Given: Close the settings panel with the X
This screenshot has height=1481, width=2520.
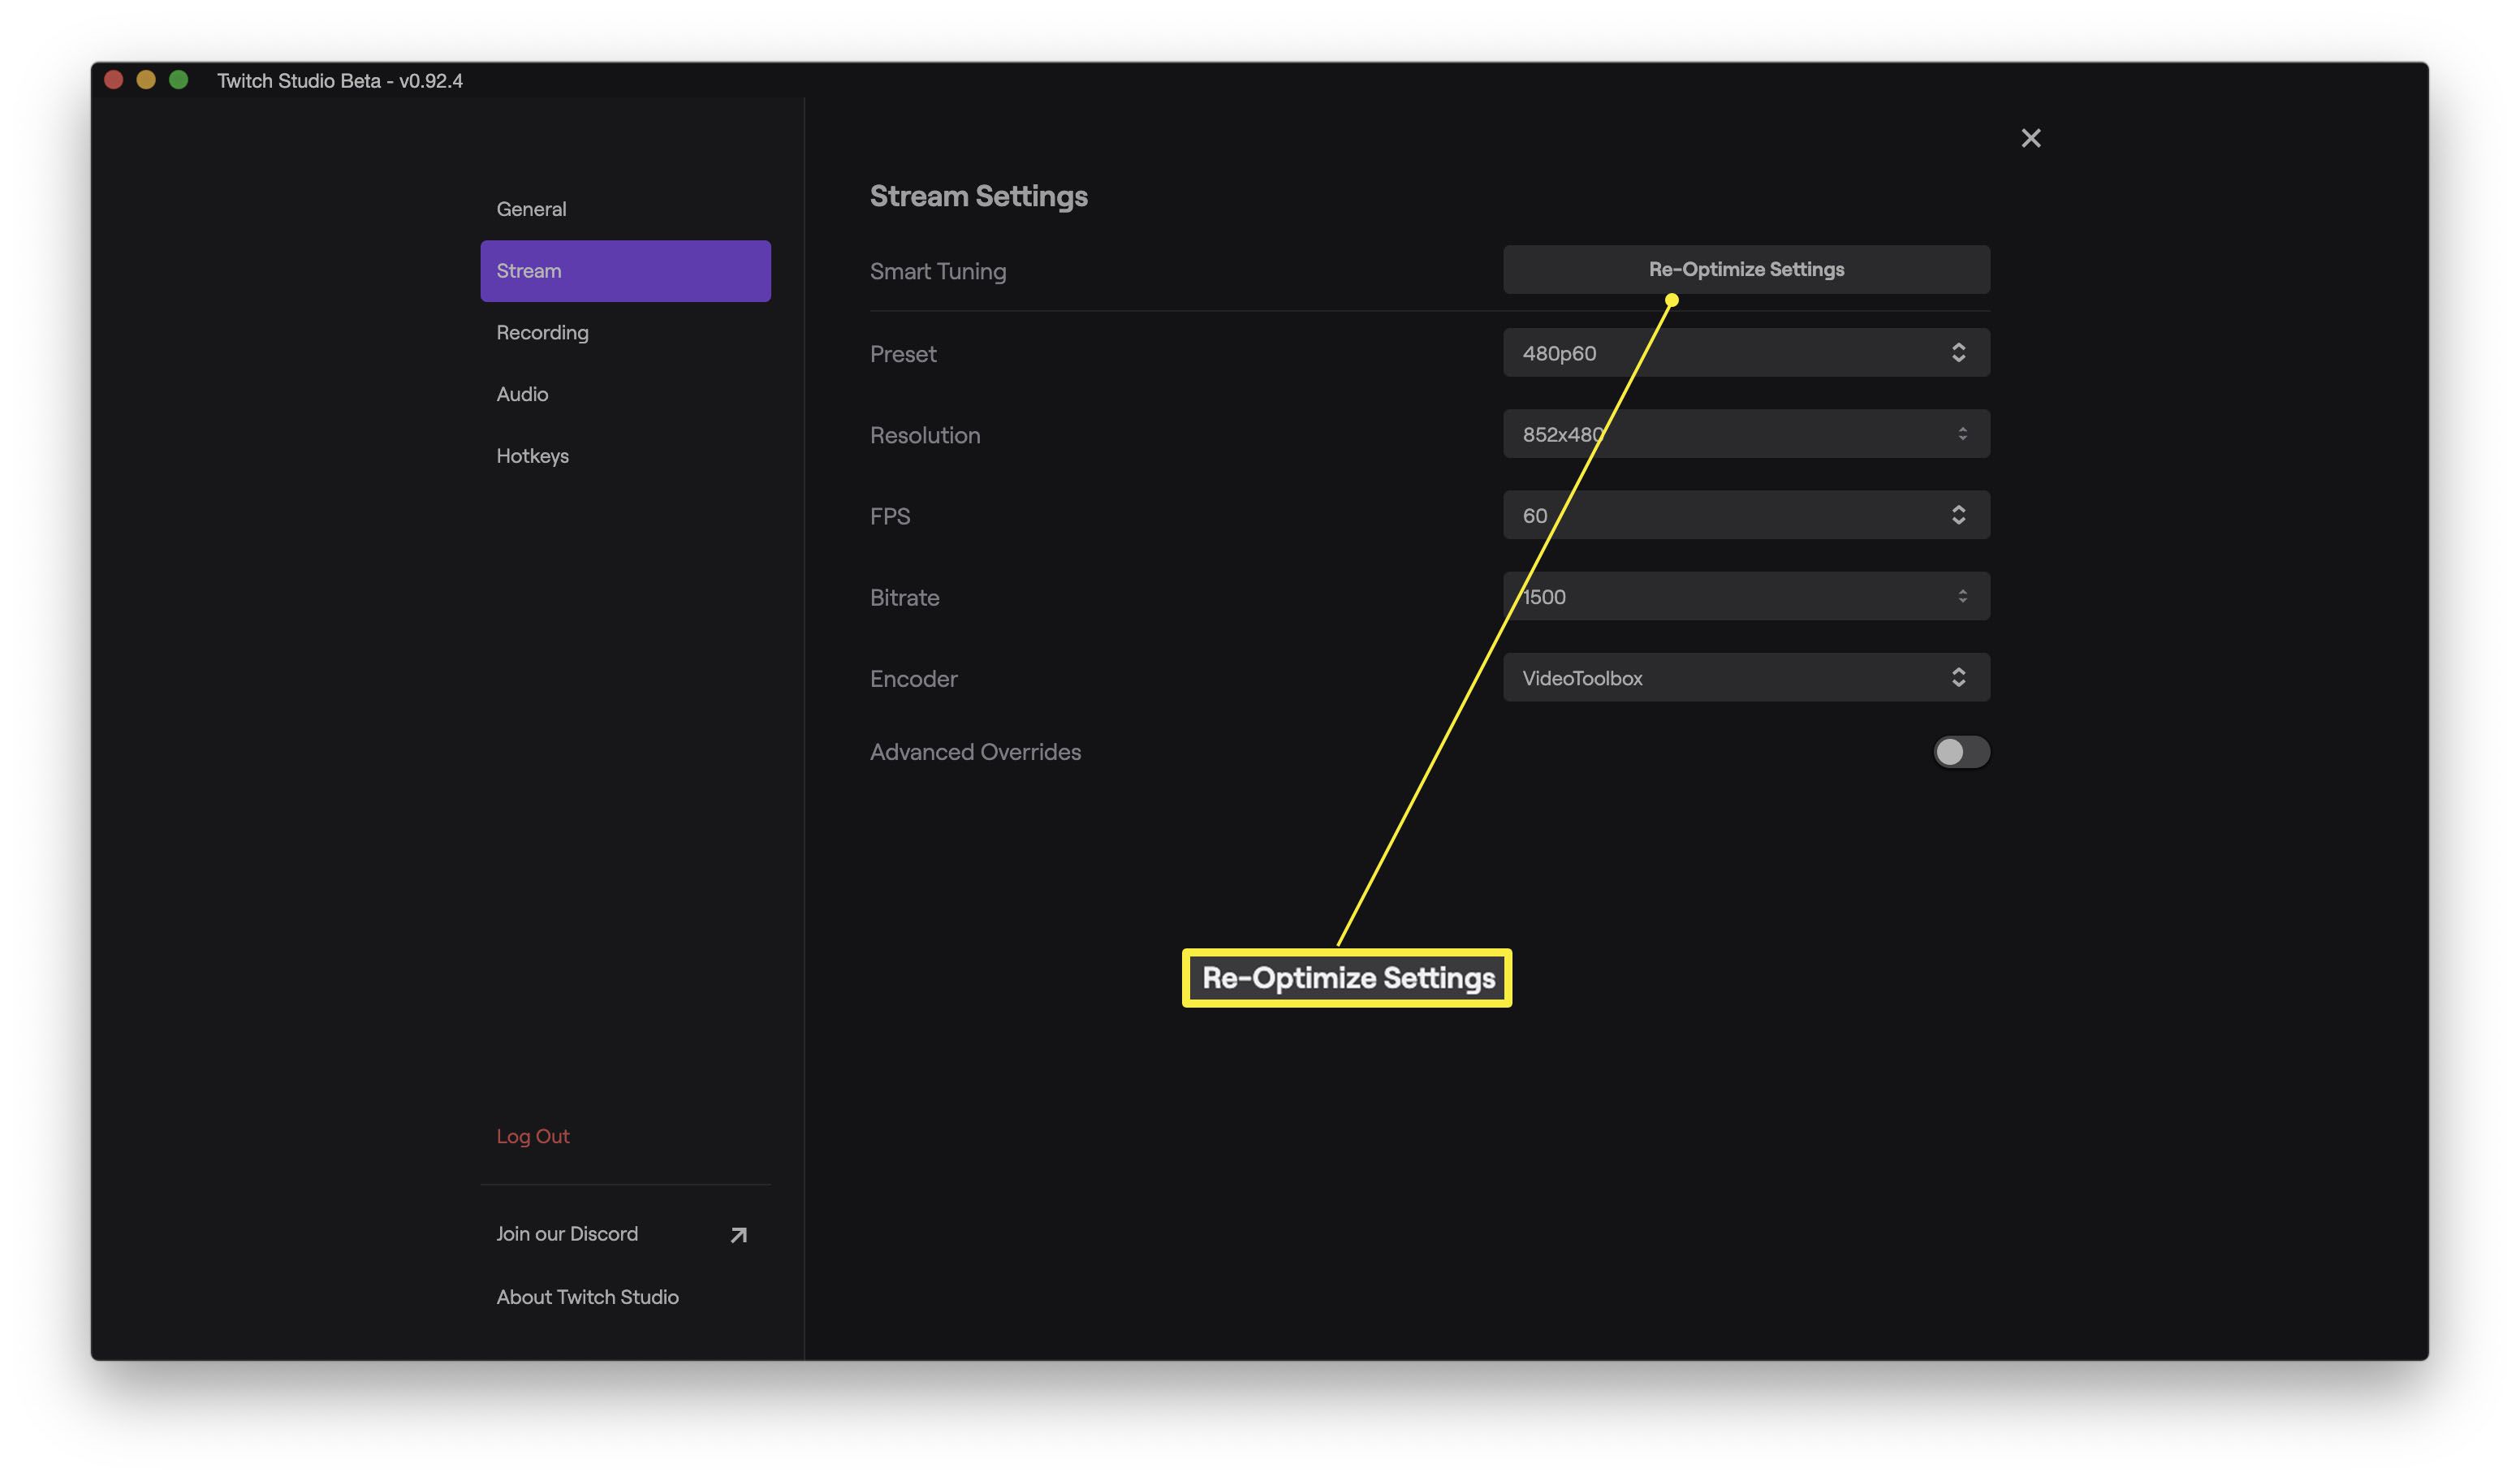Looking at the screenshot, I should click(2030, 138).
